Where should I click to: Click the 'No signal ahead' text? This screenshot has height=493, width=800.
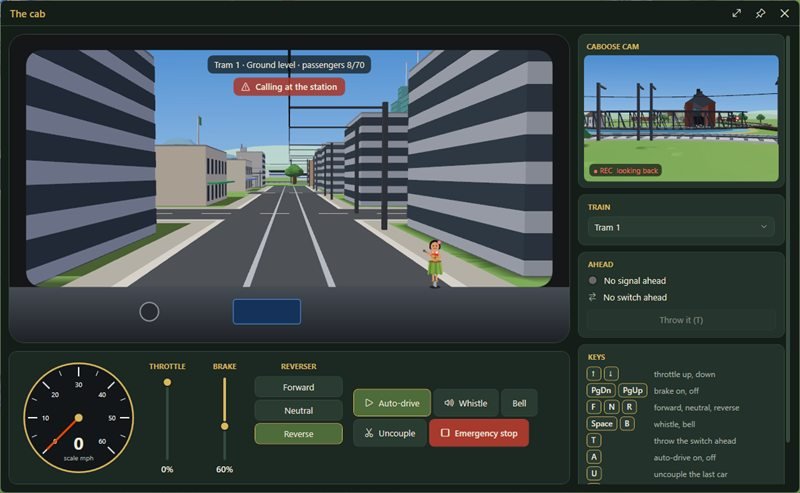pyautogui.click(x=635, y=281)
